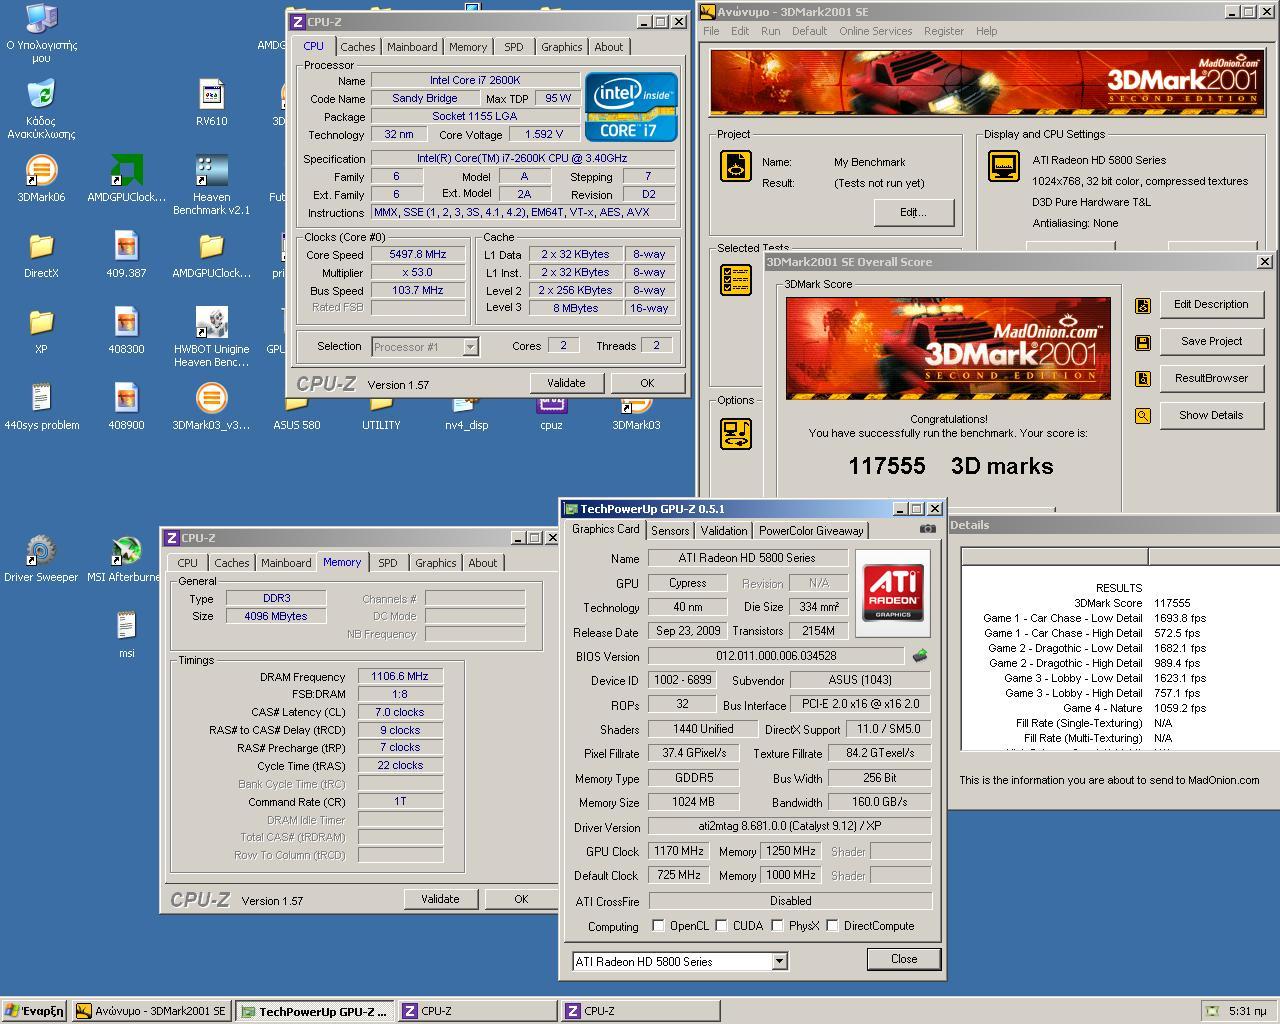
Task: Click the Show Details magnifier icon
Action: [x=1142, y=416]
